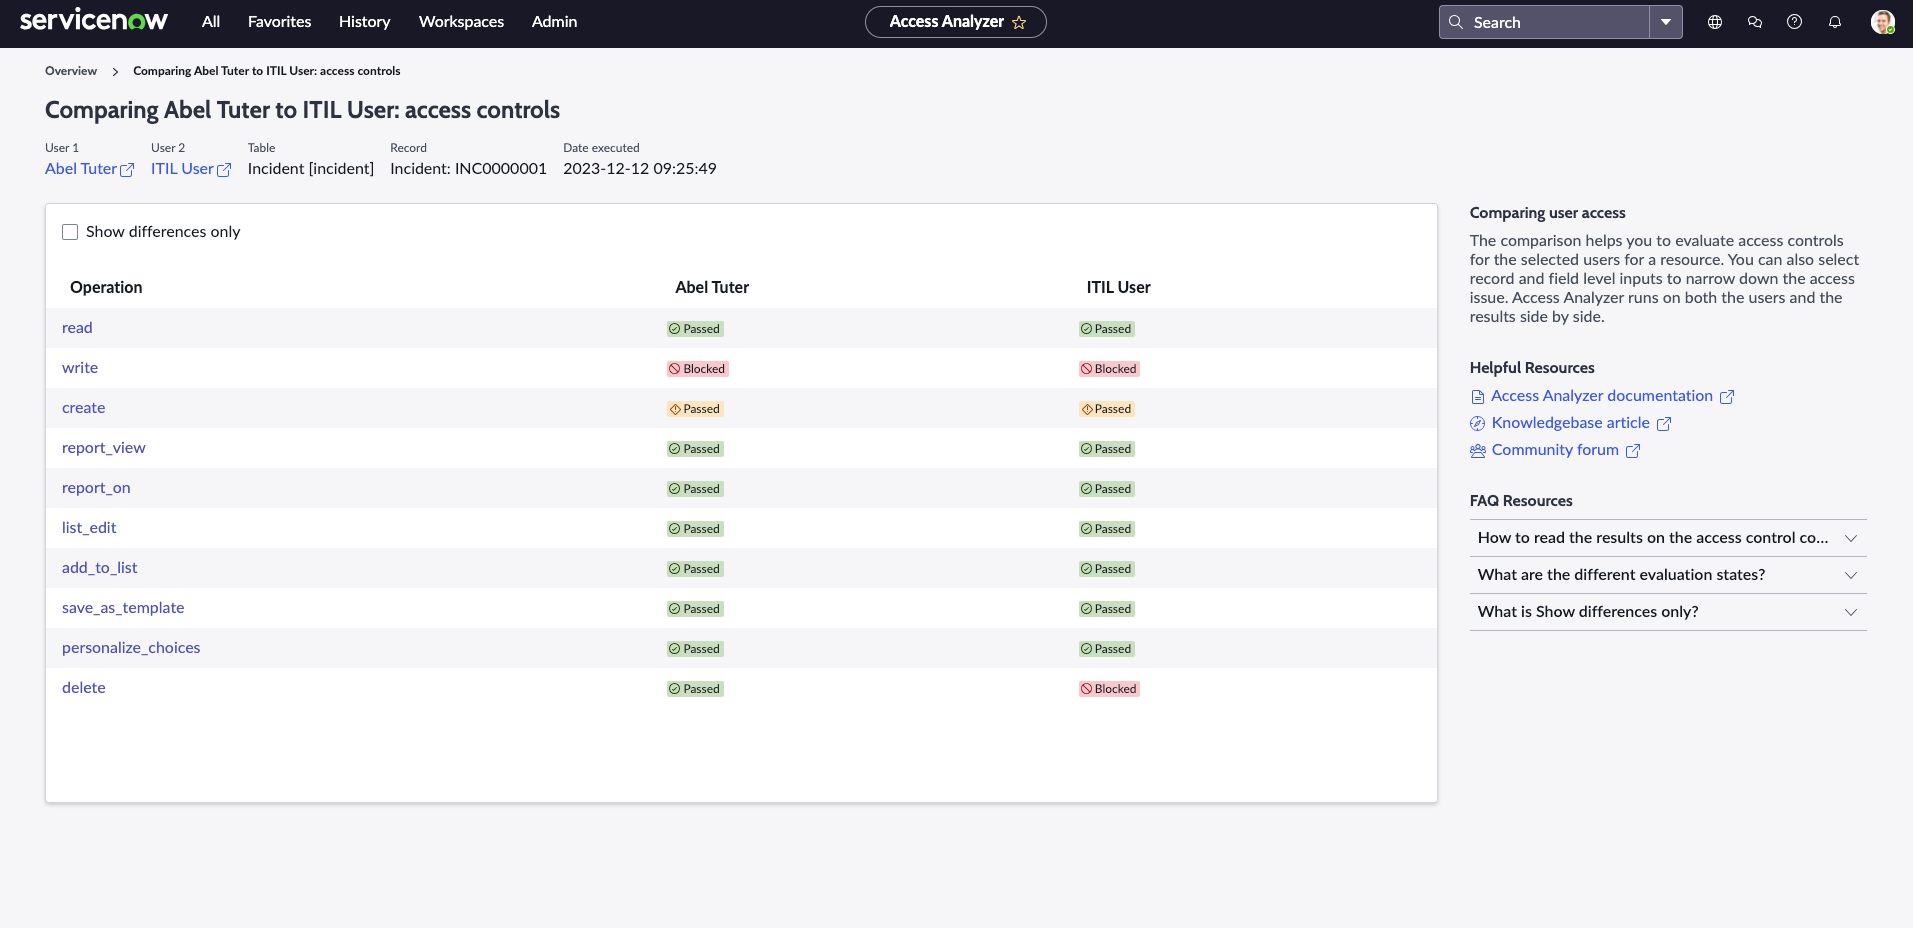1913x928 pixels.
Task: Go to Overview breadcrumb
Action: click(x=71, y=71)
